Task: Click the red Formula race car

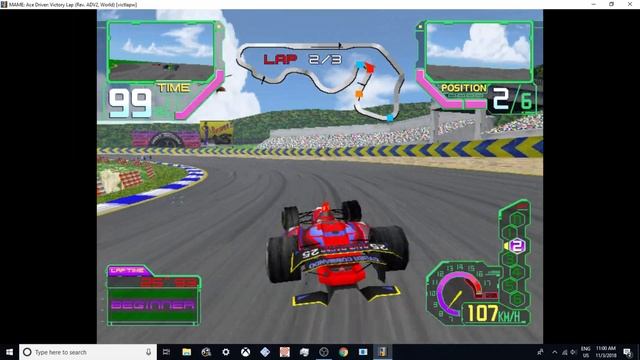Action: pyautogui.click(x=337, y=252)
